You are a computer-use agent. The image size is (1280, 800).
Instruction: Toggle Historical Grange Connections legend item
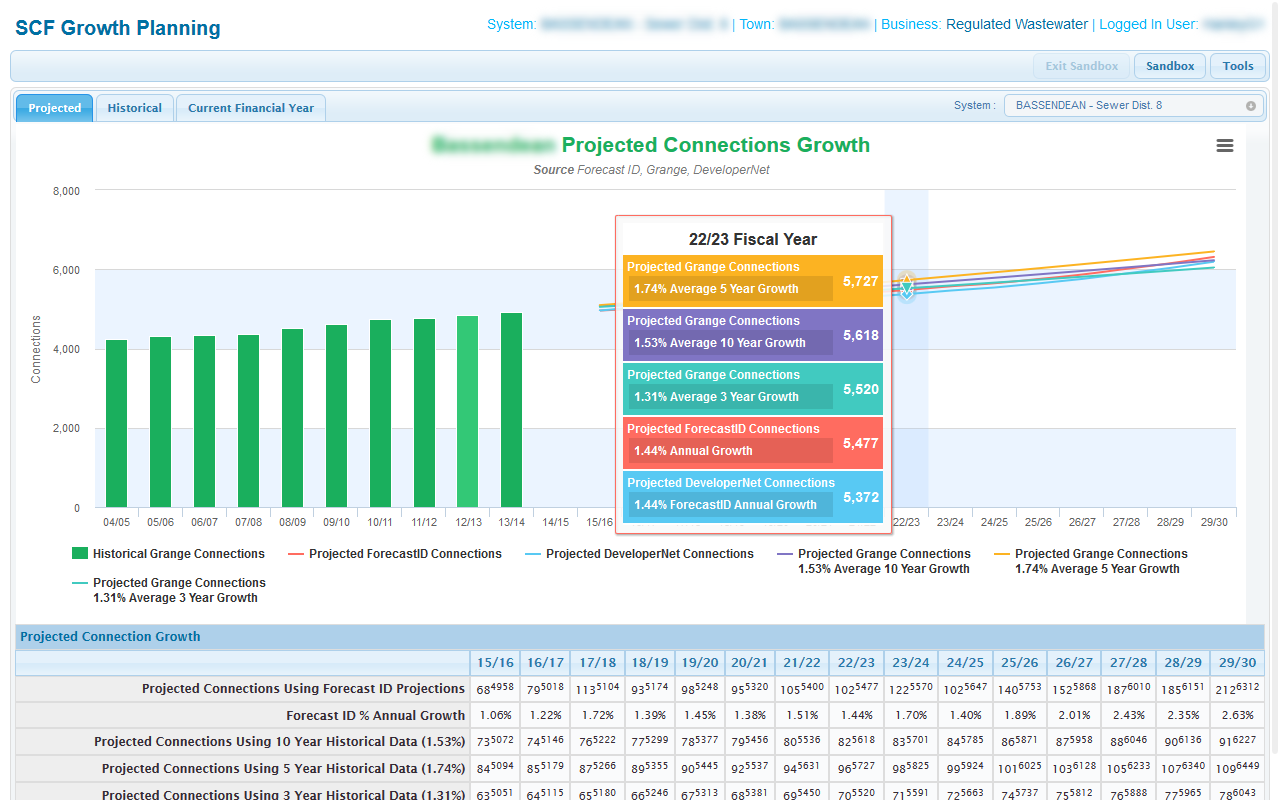168,554
